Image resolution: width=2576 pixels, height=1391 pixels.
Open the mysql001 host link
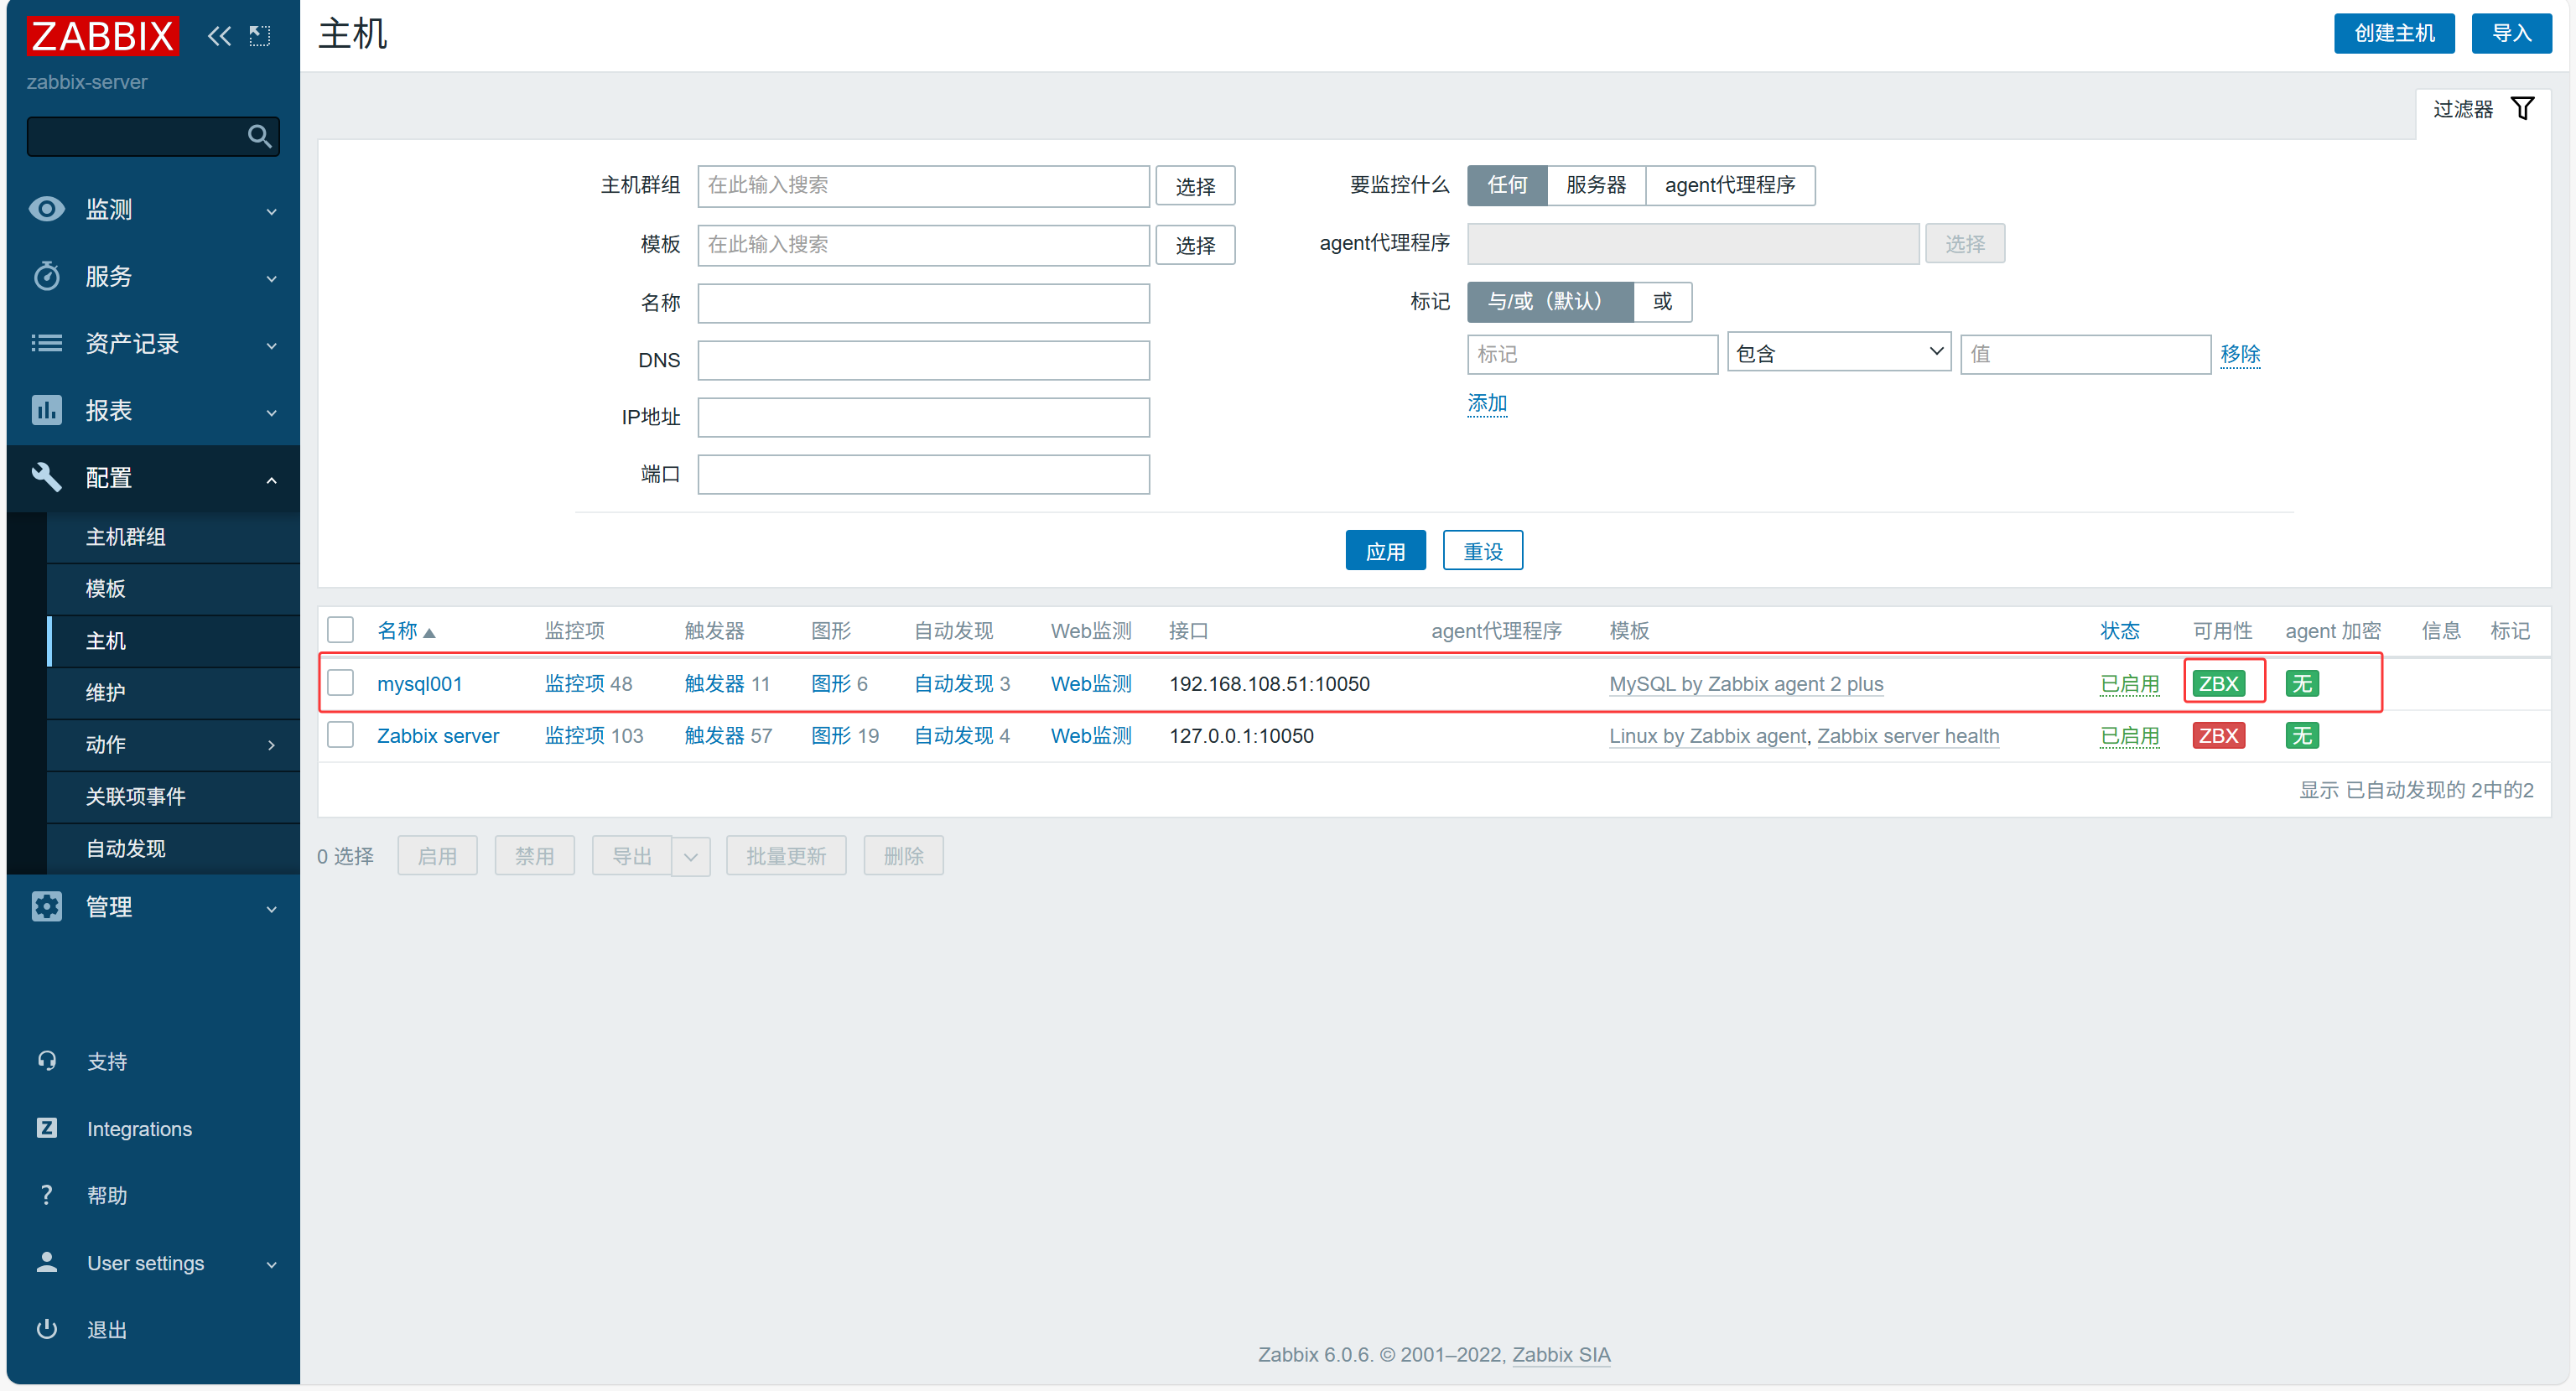(x=419, y=683)
